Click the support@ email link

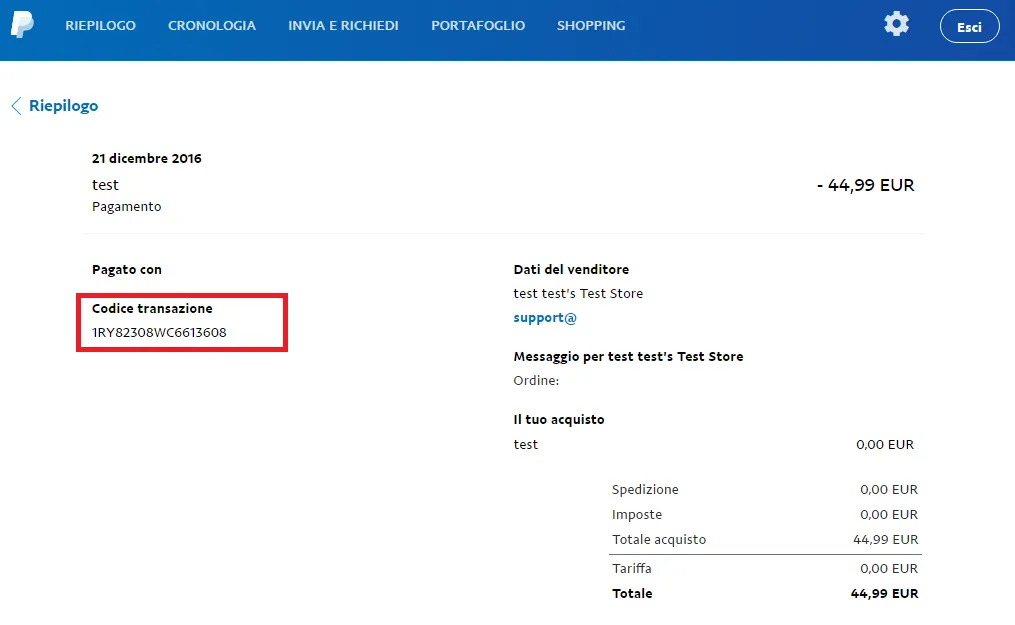545,318
